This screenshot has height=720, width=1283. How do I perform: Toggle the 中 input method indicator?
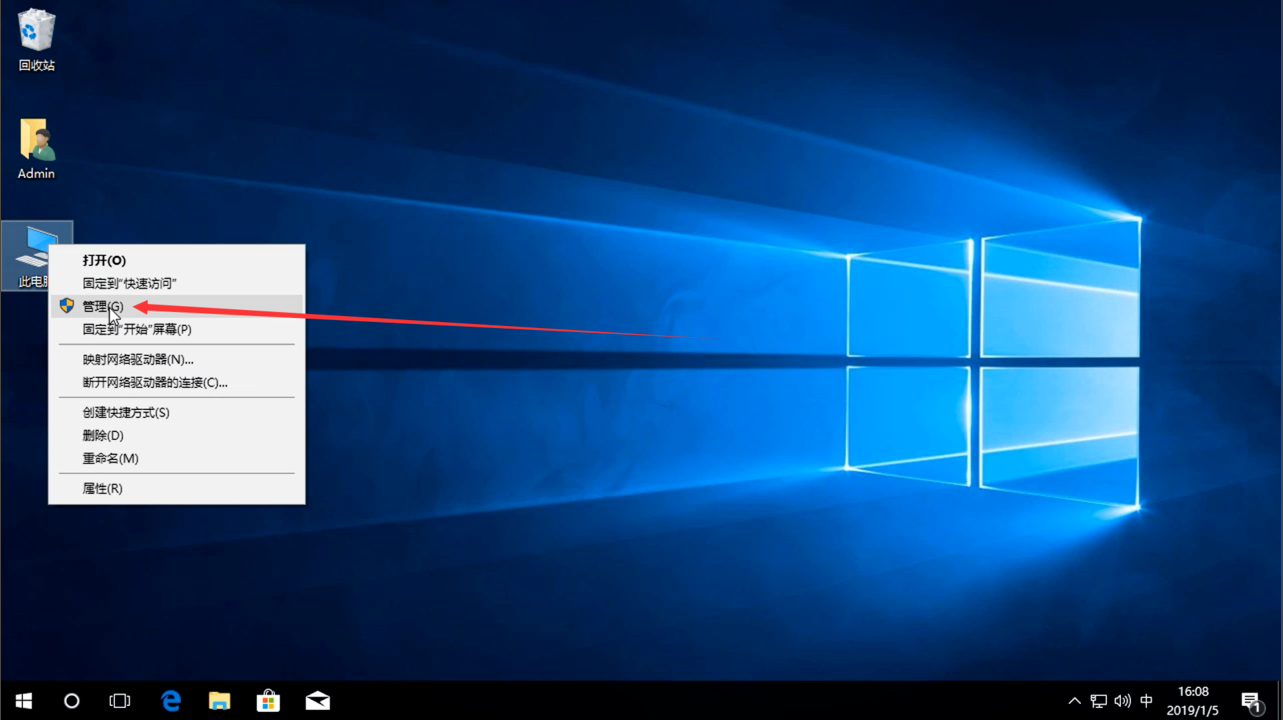1146,701
